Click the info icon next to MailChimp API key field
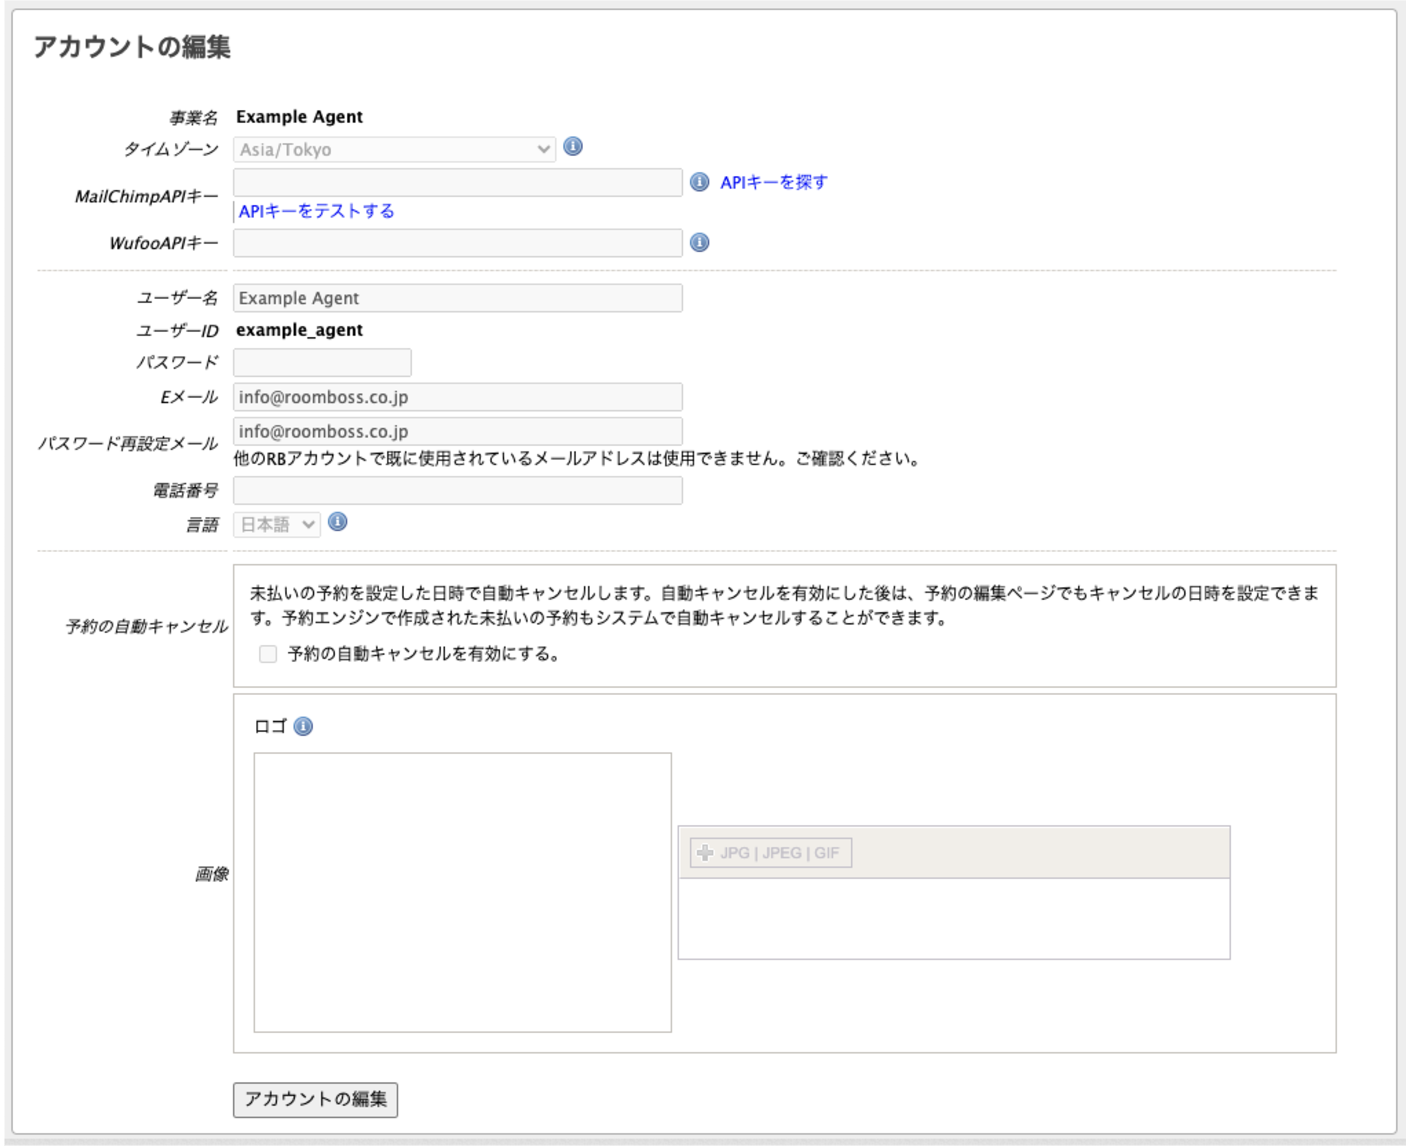This screenshot has width=1406, height=1146. point(700,182)
